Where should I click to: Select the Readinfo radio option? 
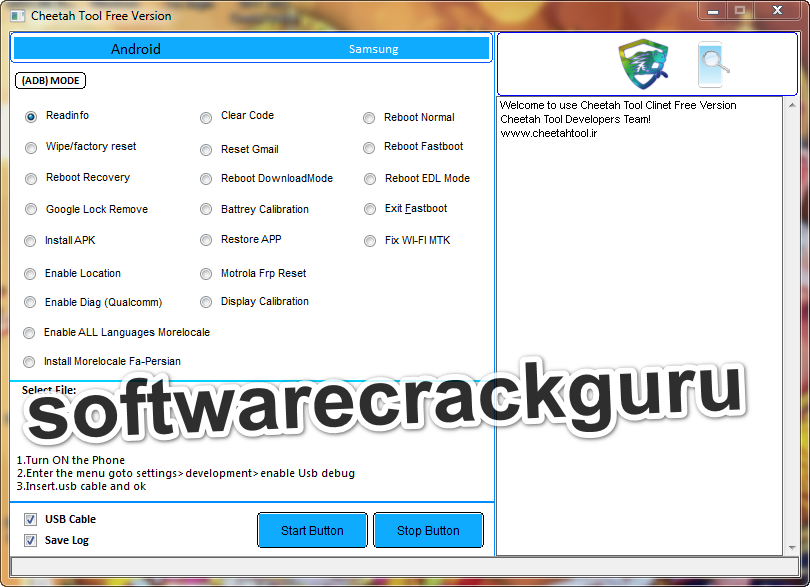[x=31, y=117]
